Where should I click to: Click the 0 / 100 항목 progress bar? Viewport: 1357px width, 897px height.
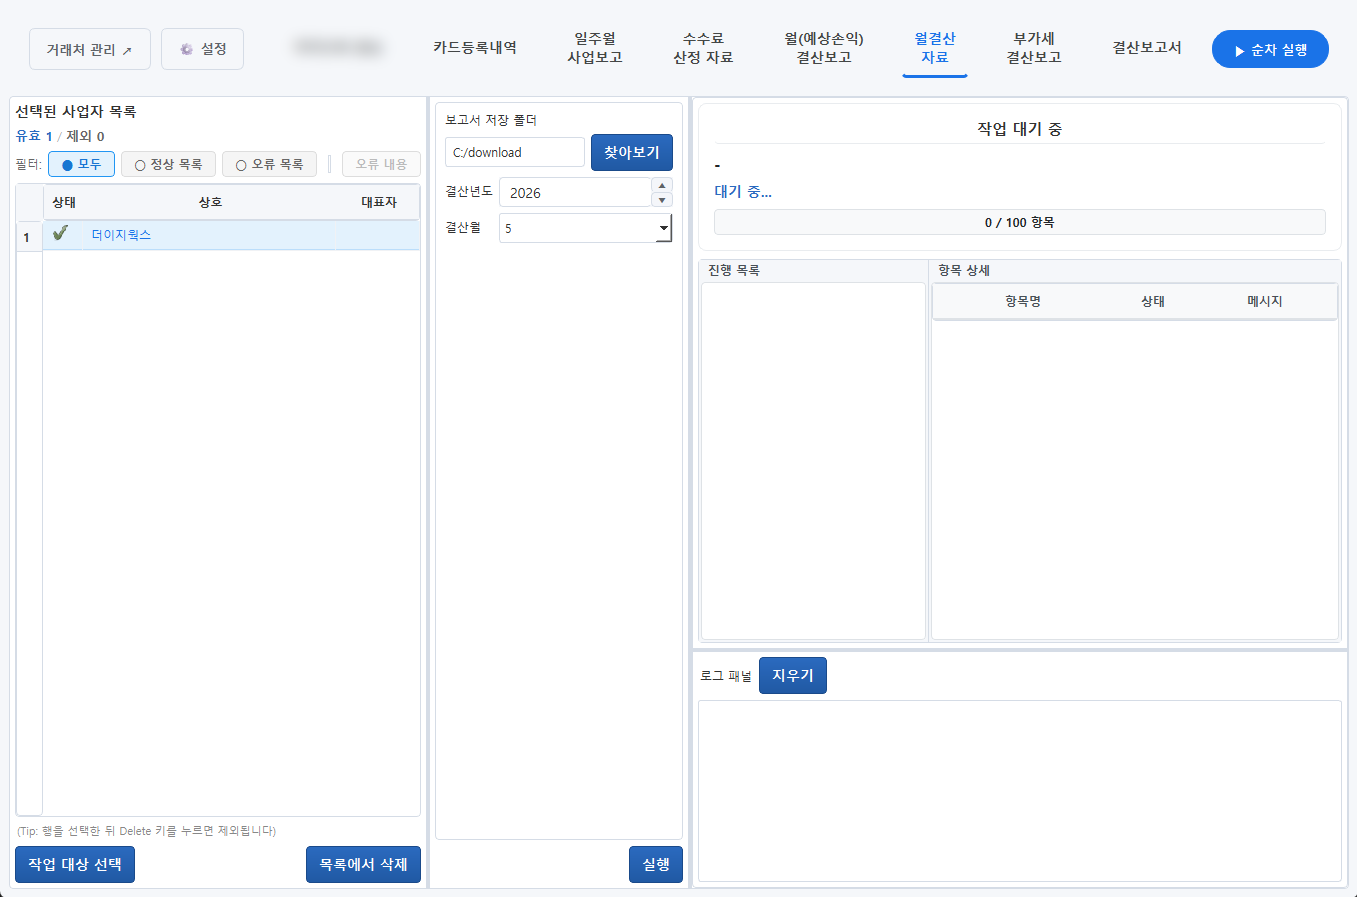pos(1020,222)
